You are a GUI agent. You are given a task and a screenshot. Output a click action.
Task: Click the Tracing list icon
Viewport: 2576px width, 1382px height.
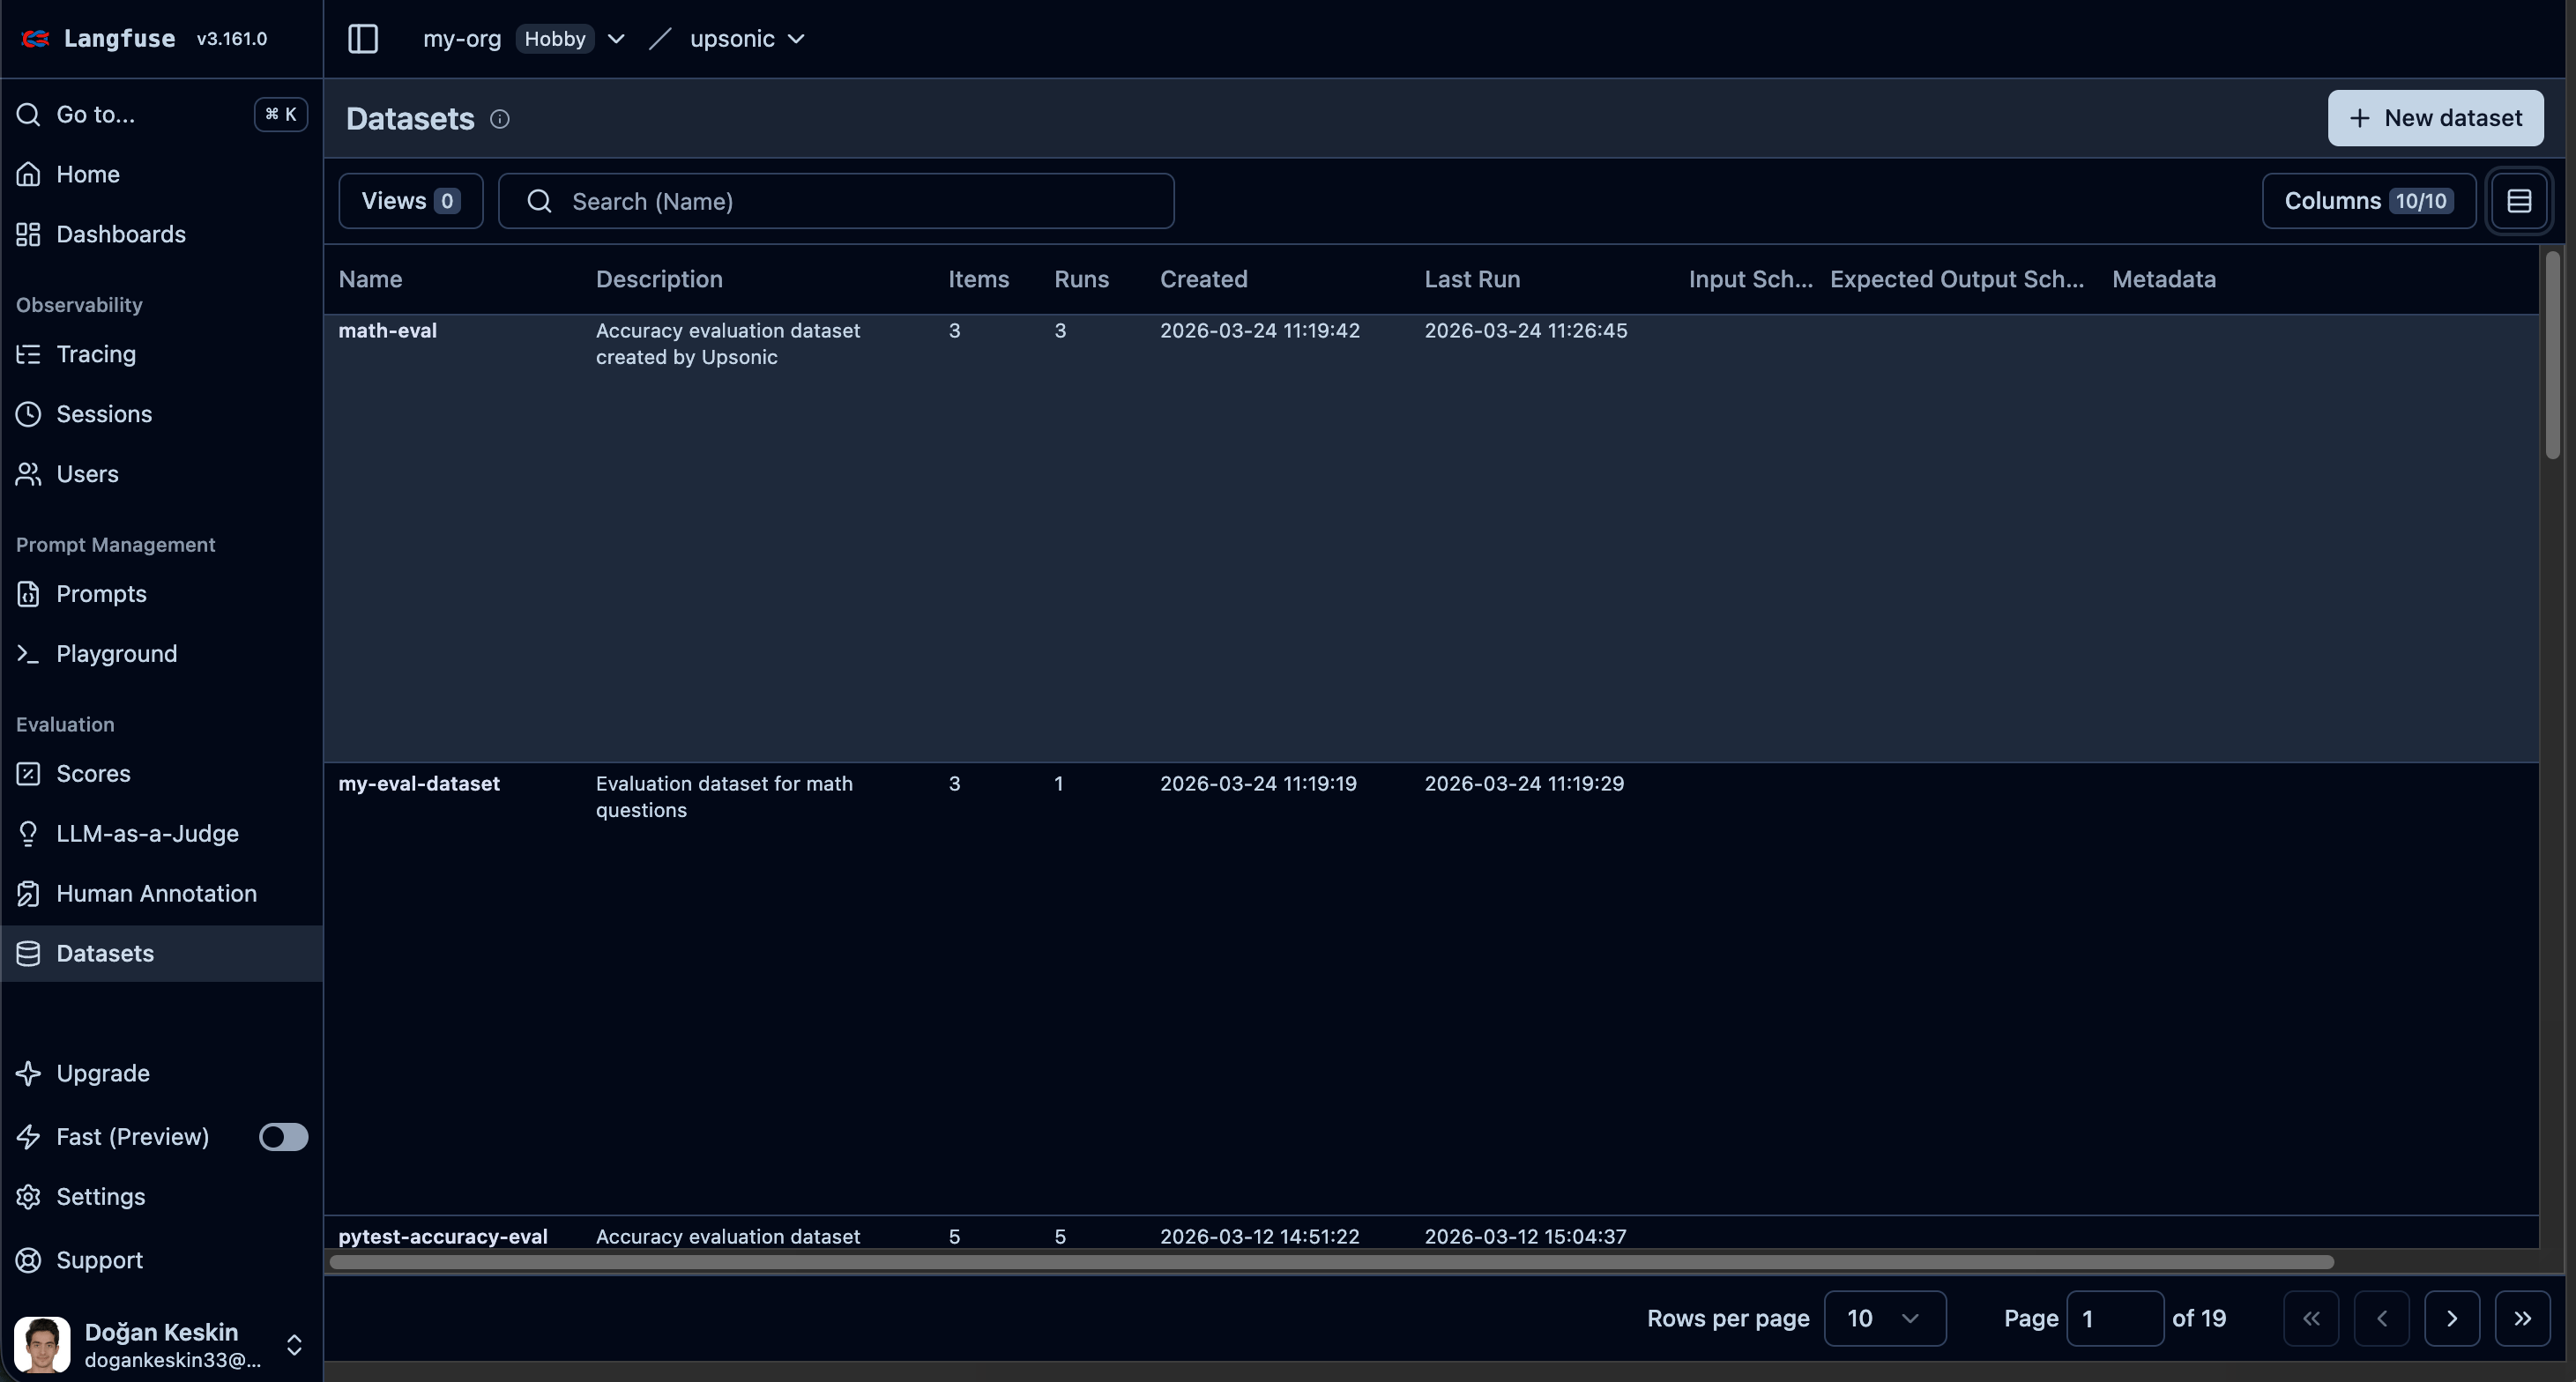[x=28, y=354]
